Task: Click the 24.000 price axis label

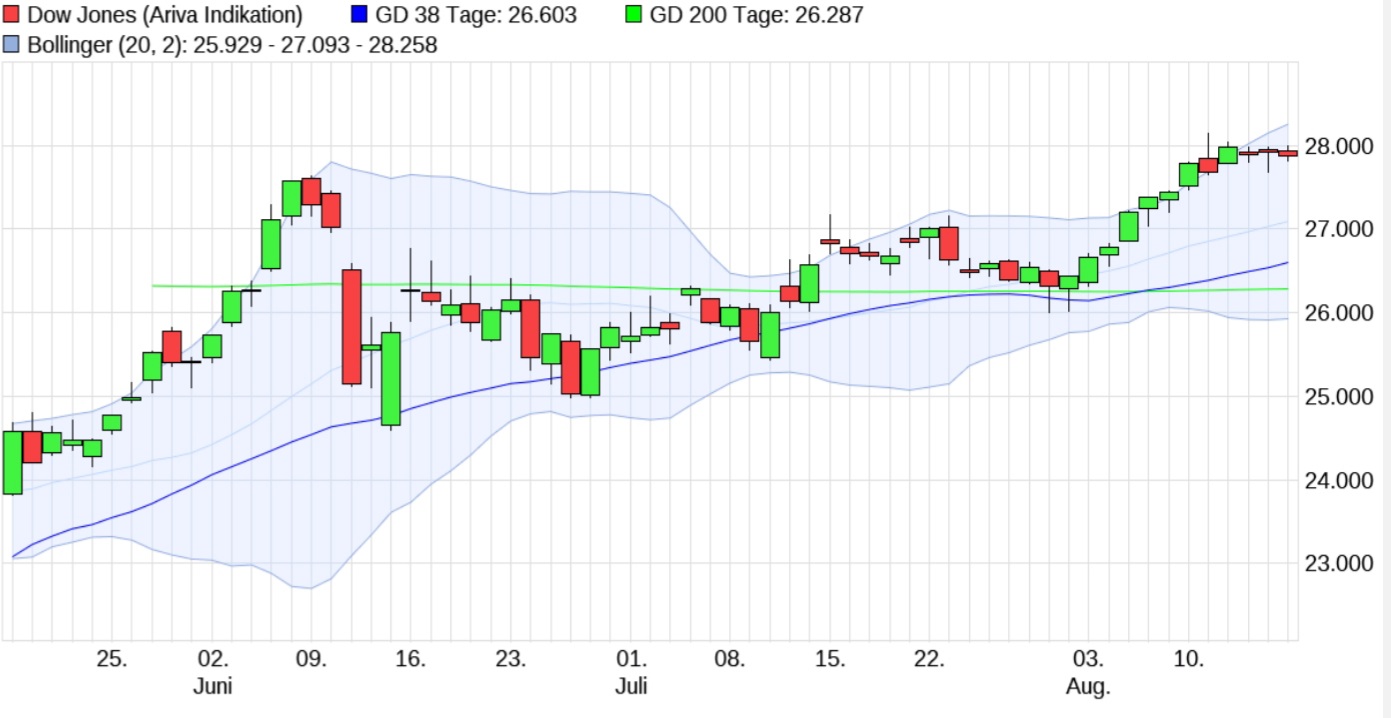Action: [x=1338, y=480]
